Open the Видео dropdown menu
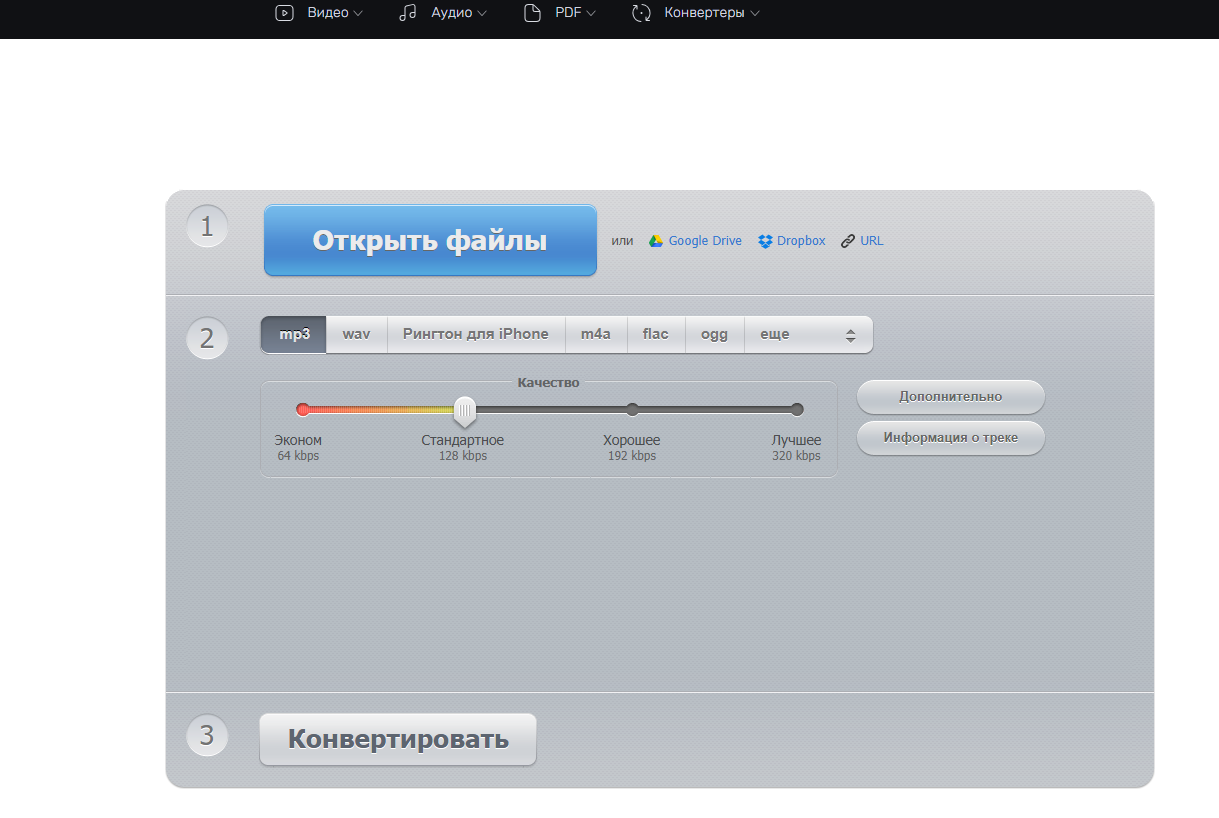This screenshot has width=1219, height=818. coord(328,13)
